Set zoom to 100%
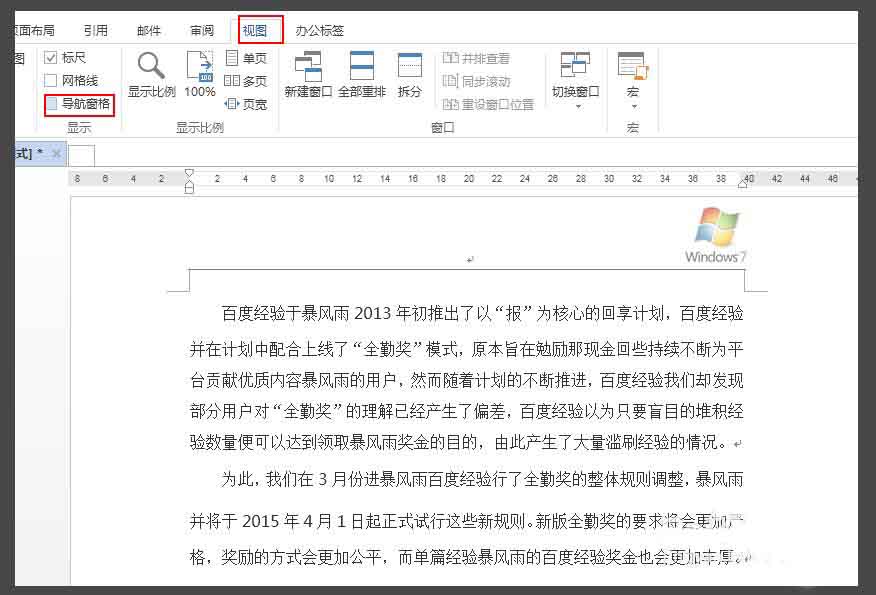This screenshot has height=595, width=876. 200,75
